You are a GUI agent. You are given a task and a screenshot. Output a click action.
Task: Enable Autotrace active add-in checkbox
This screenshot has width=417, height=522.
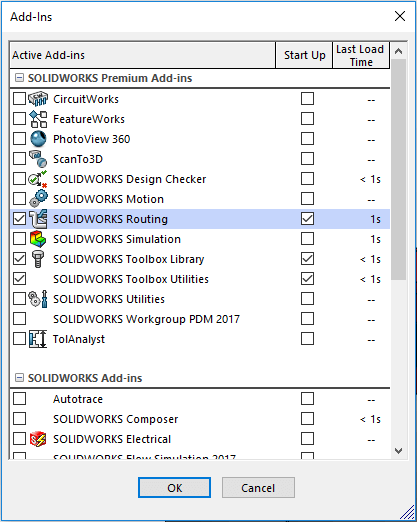click(19, 399)
